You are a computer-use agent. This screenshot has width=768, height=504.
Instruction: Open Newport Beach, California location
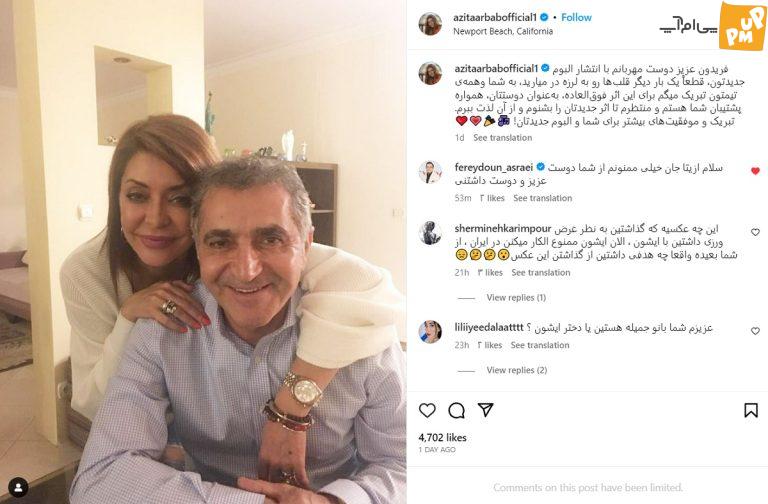(503, 31)
